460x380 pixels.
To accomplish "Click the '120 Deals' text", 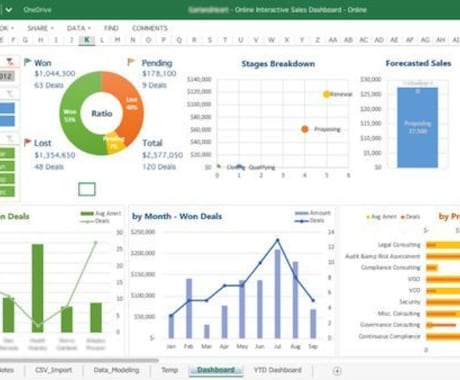I will click(x=159, y=167).
